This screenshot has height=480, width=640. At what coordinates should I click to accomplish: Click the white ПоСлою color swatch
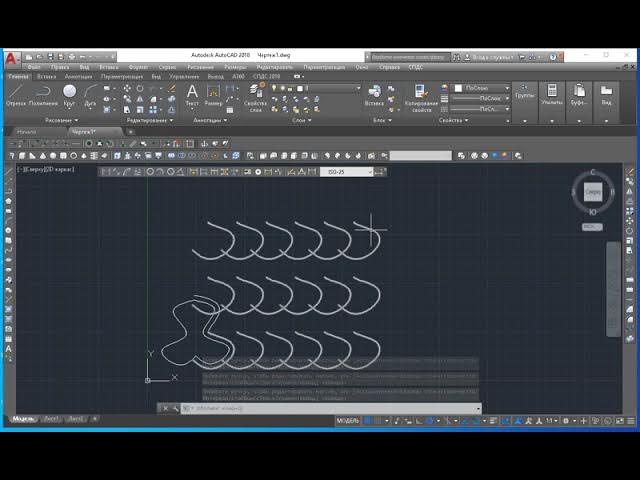coord(458,88)
